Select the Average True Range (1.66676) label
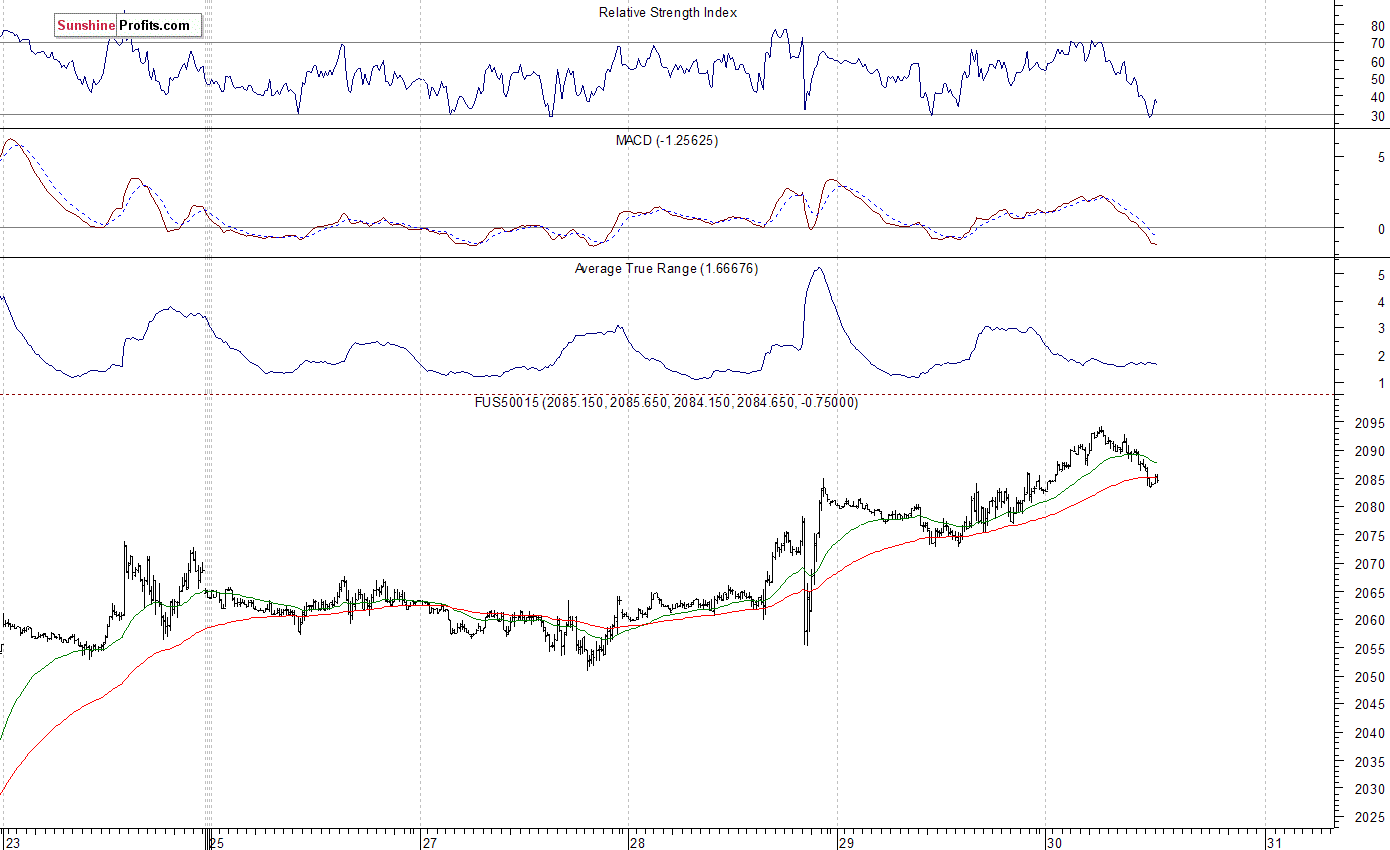 [x=666, y=269]
